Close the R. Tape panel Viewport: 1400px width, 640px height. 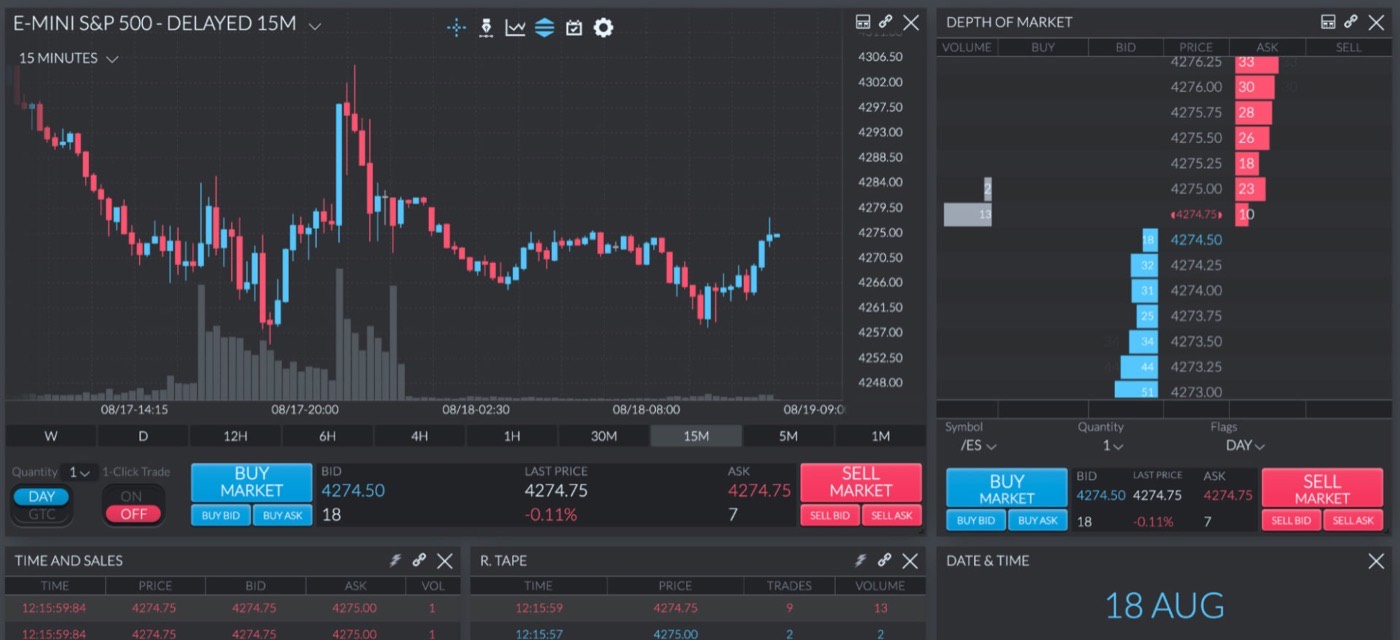(910, 561)
